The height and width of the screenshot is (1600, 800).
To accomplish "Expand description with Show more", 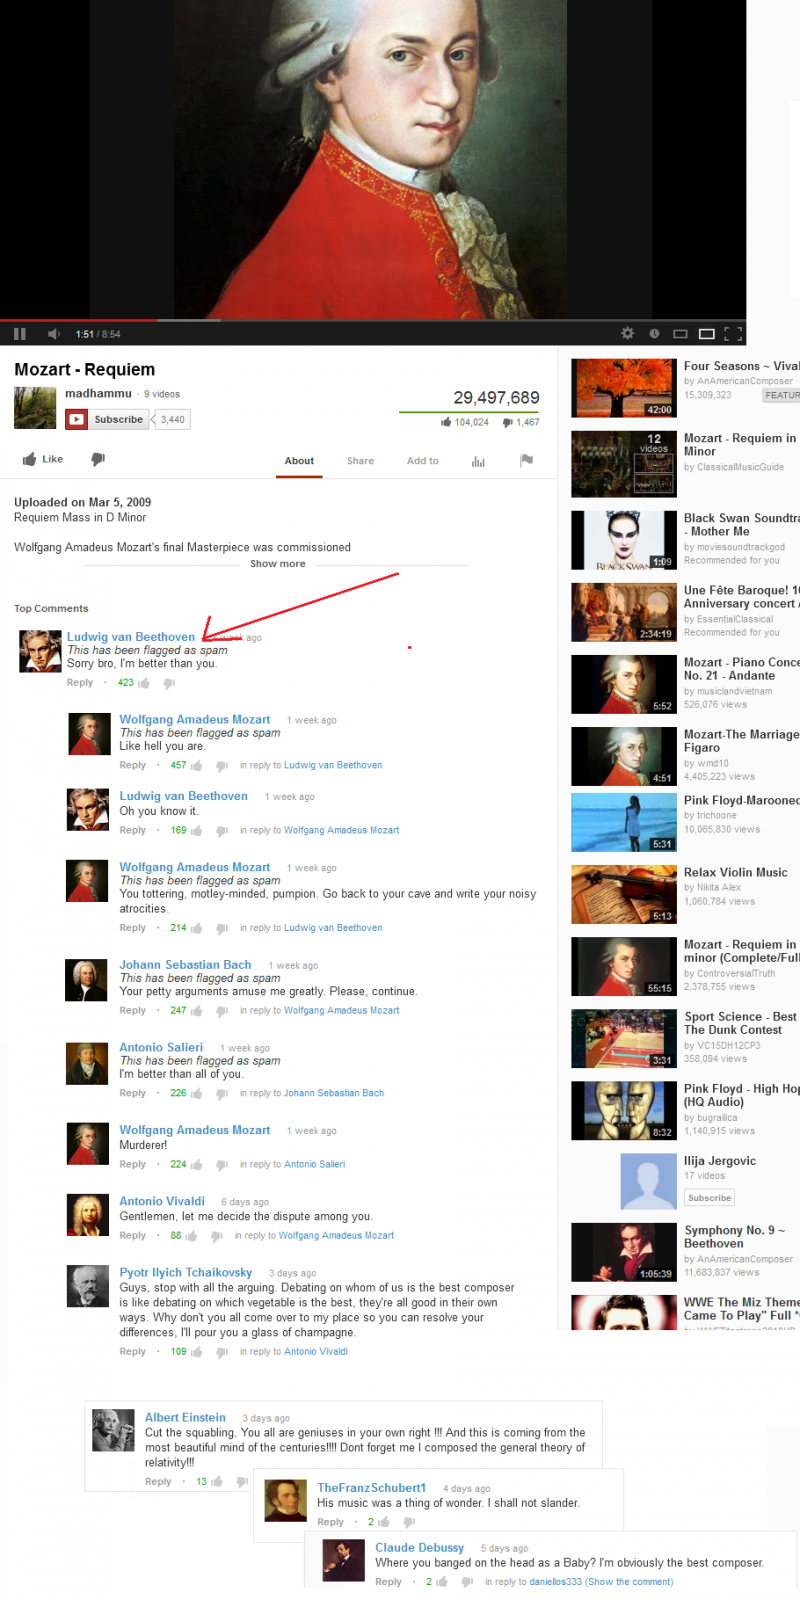I will tap(278, 564).
